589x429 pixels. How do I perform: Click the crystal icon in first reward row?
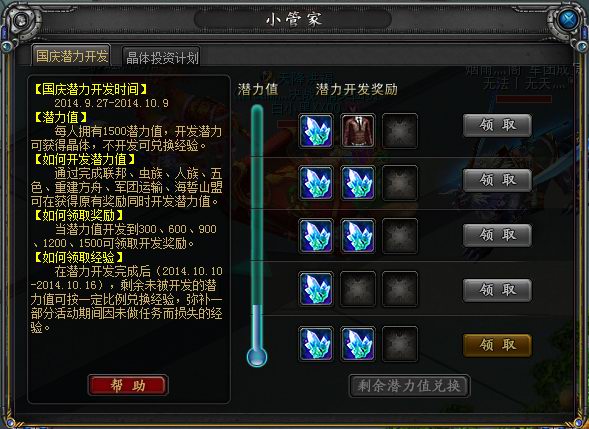(316, 131)
